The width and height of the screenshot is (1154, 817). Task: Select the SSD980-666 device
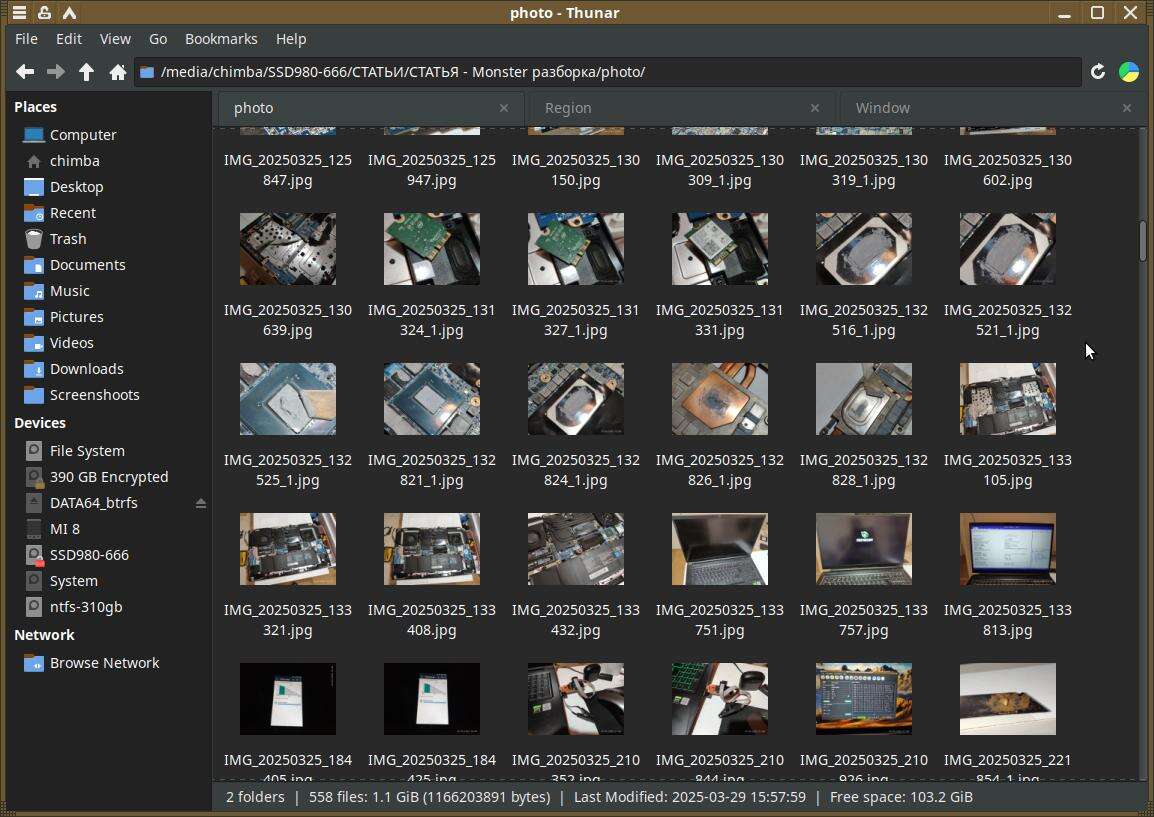tap(89, 555)
